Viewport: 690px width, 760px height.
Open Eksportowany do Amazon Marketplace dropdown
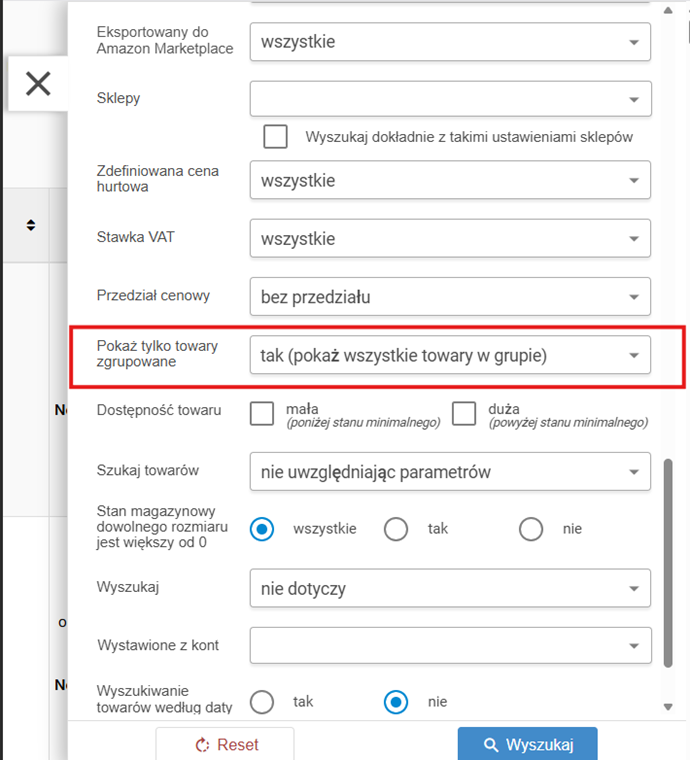coord(450,42)
